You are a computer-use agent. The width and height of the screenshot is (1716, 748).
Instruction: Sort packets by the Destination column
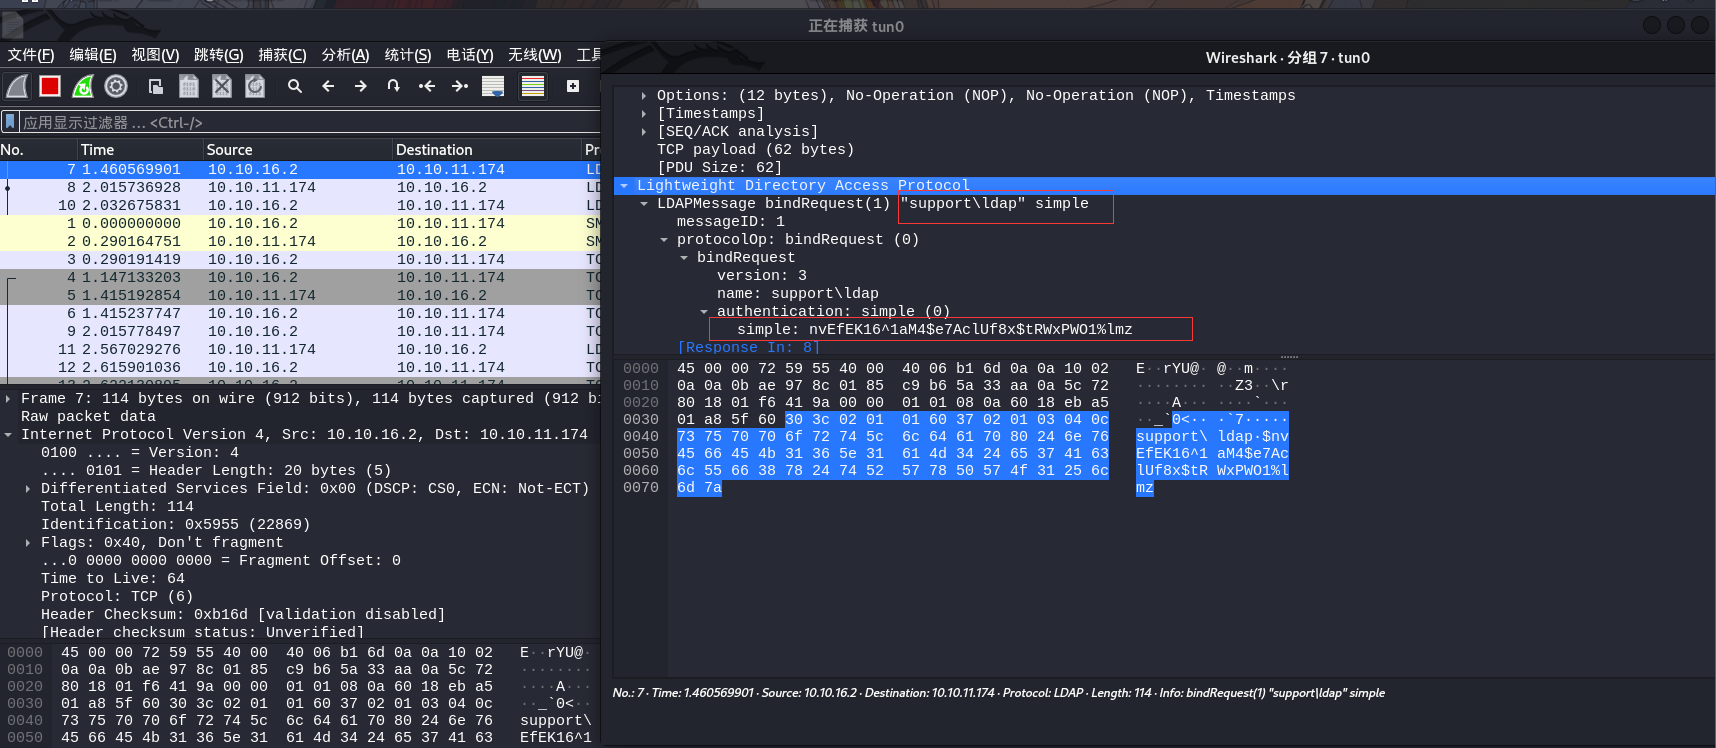(x=487, y=150)
